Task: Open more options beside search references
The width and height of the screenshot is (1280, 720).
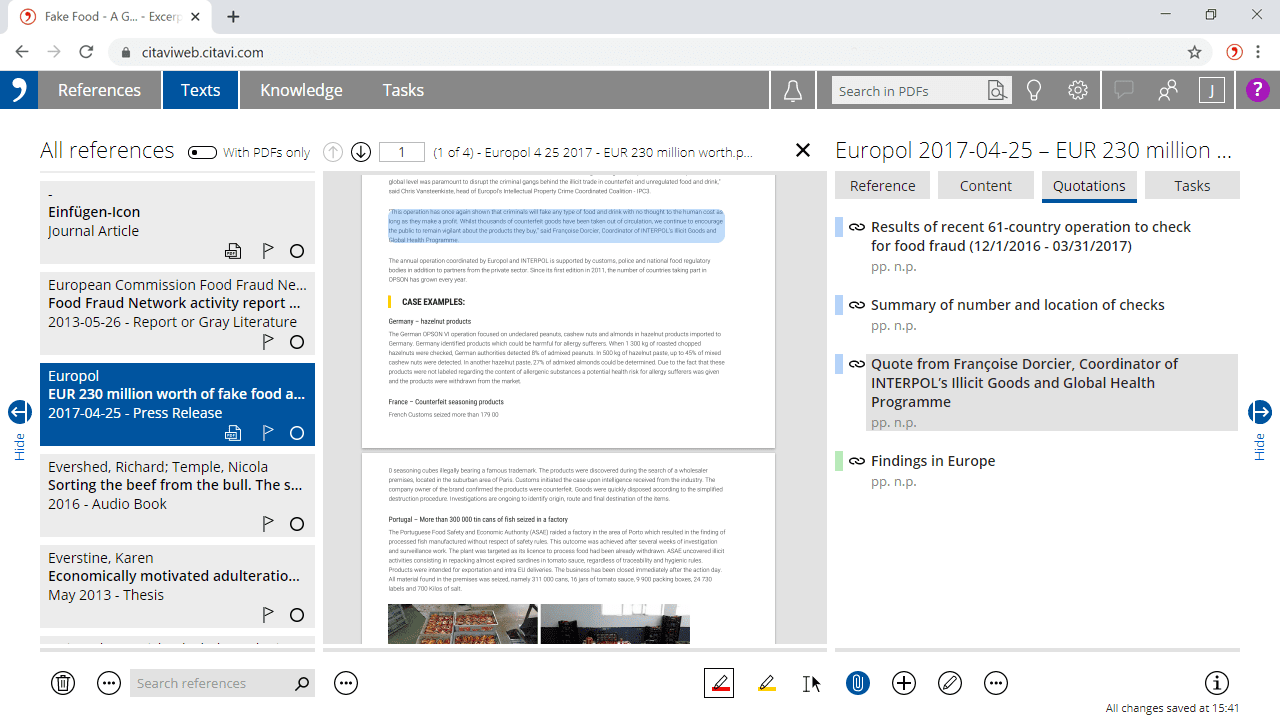Action: click(x=346, y=683)
